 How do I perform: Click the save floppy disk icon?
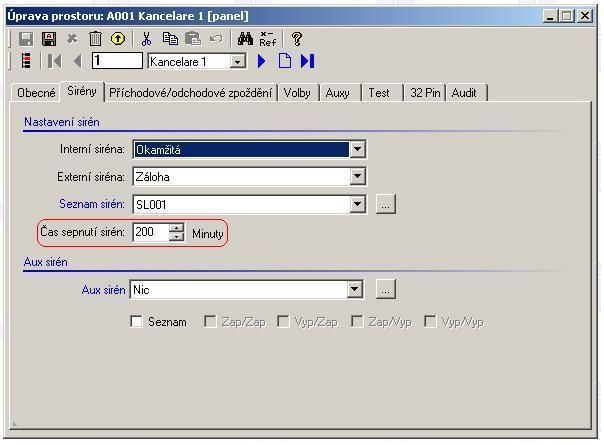26,39
